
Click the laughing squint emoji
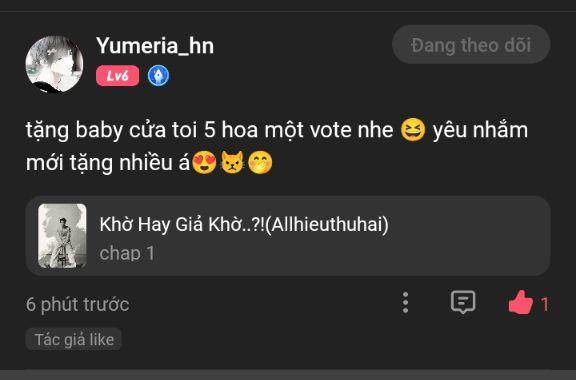pos(413,130)
